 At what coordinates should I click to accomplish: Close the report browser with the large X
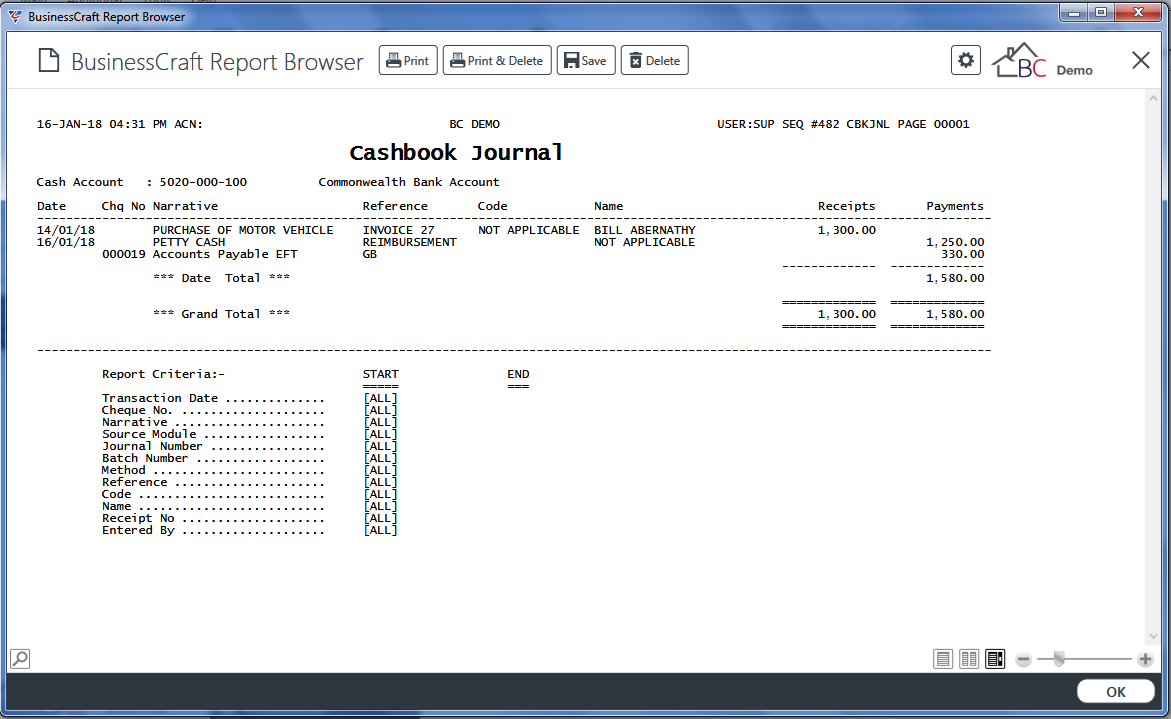1140,60
